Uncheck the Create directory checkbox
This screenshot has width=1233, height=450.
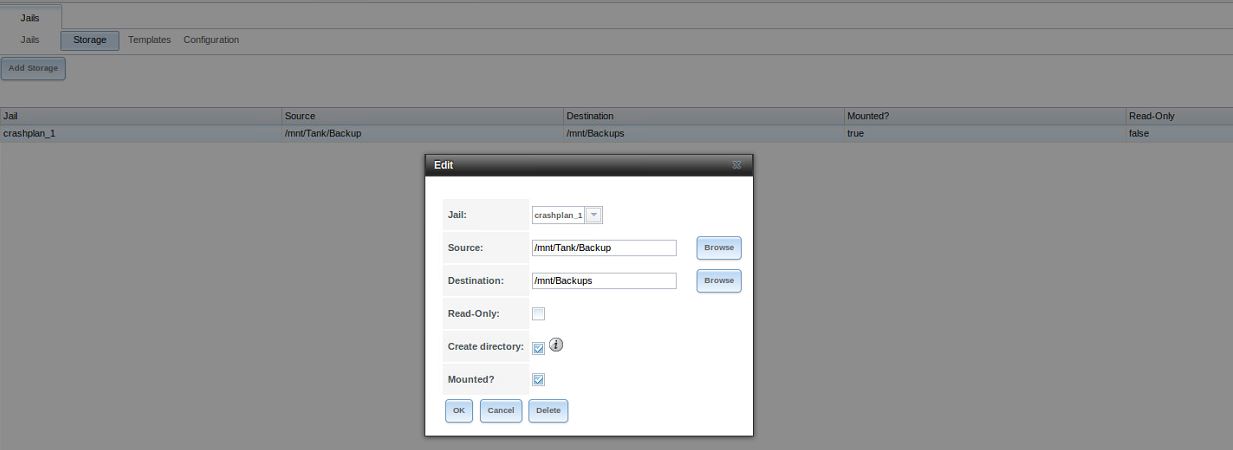pos(538,348)
